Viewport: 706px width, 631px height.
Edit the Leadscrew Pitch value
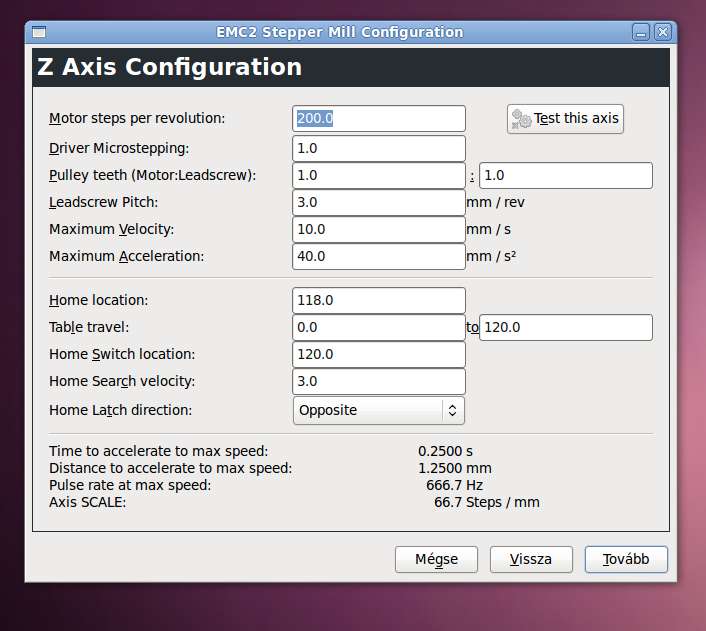click(x=379, y=202)
